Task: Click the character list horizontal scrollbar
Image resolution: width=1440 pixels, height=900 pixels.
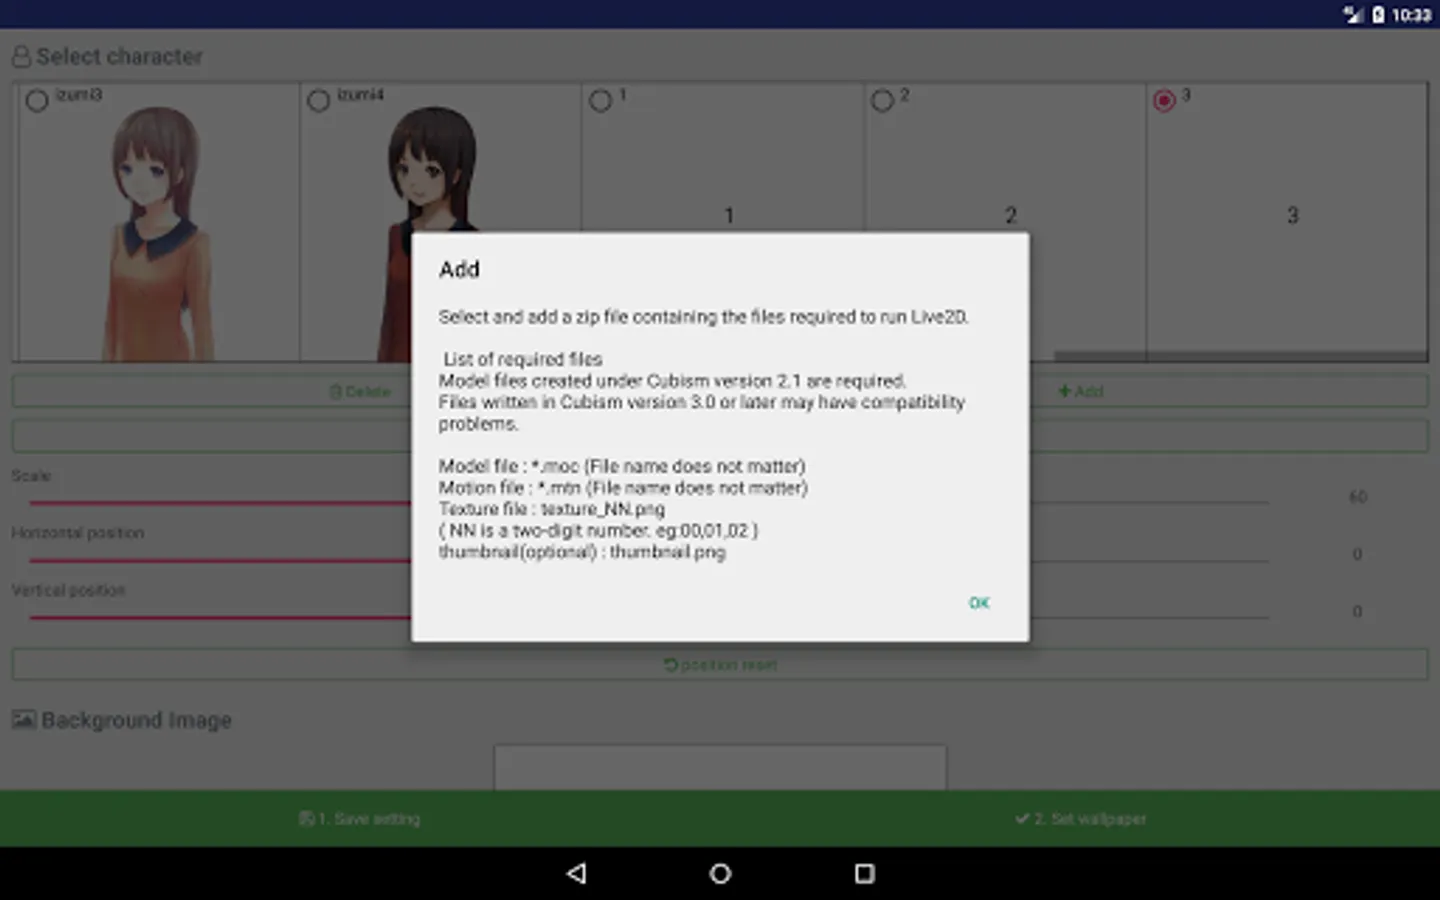Action: coord(1240,356)
